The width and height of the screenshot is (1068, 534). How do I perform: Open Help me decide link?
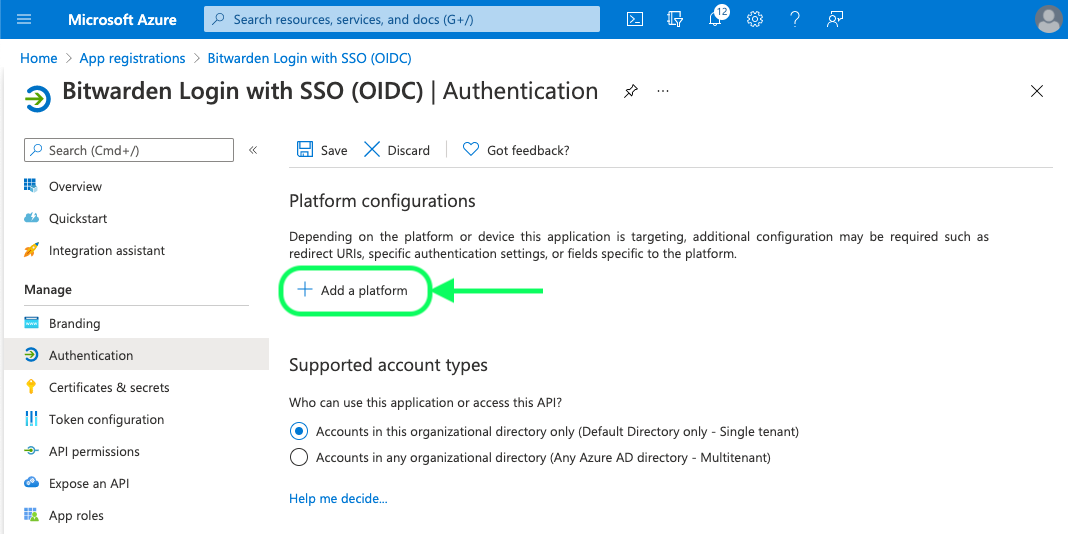339,499
